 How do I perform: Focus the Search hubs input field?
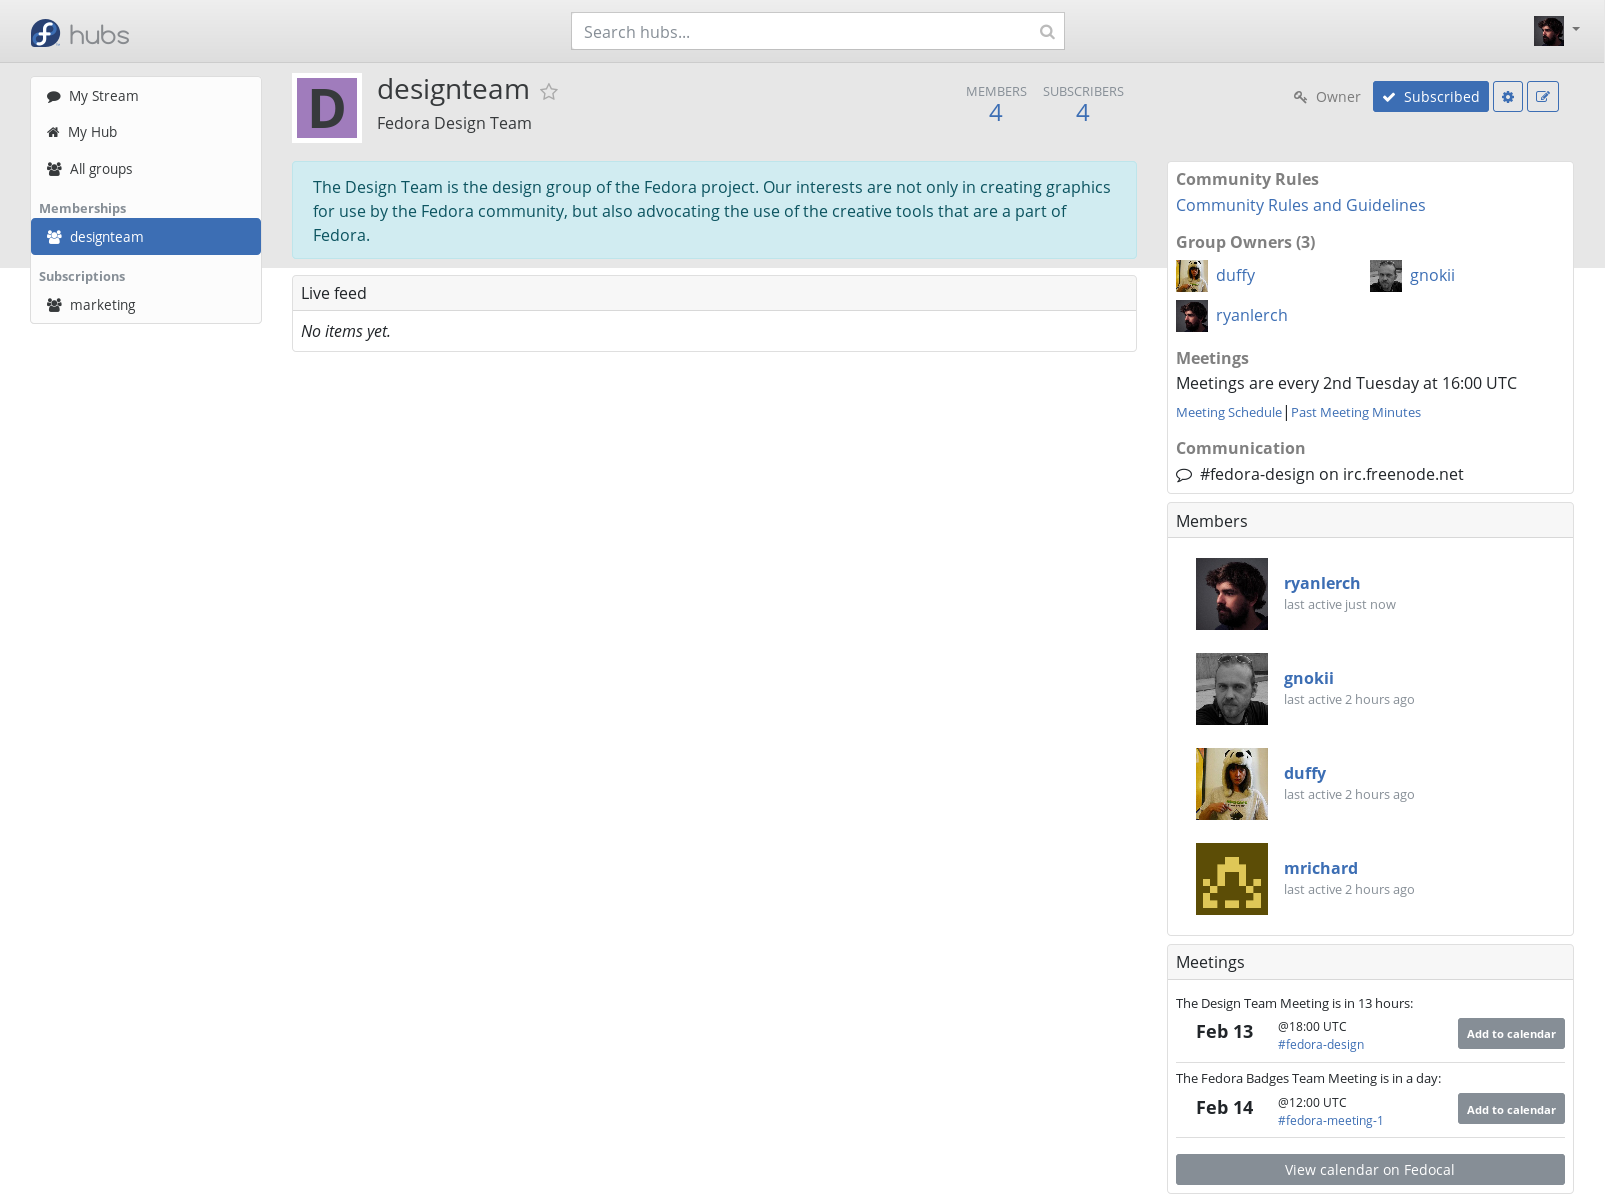[818, 31]
